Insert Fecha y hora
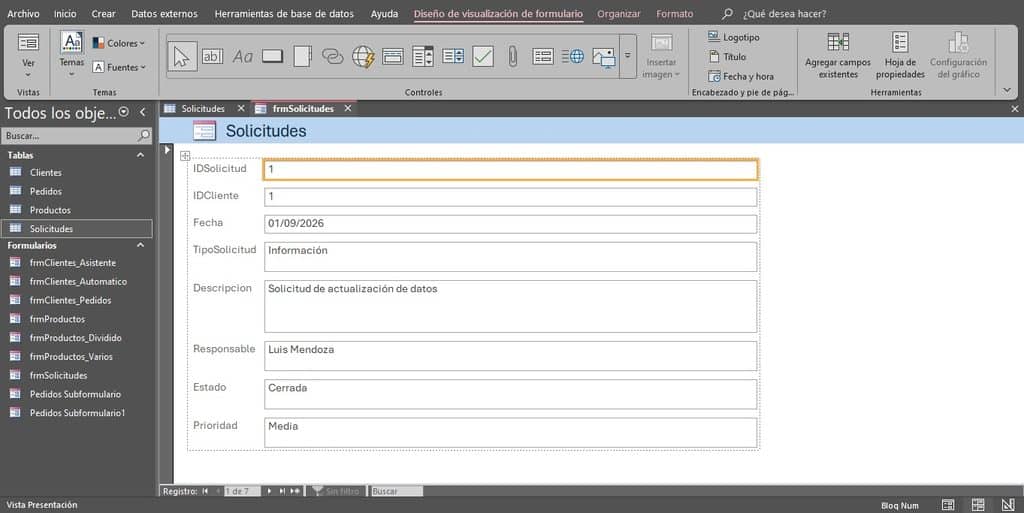This screenshot has height=513, width=1024. click(x=741, y=76)
